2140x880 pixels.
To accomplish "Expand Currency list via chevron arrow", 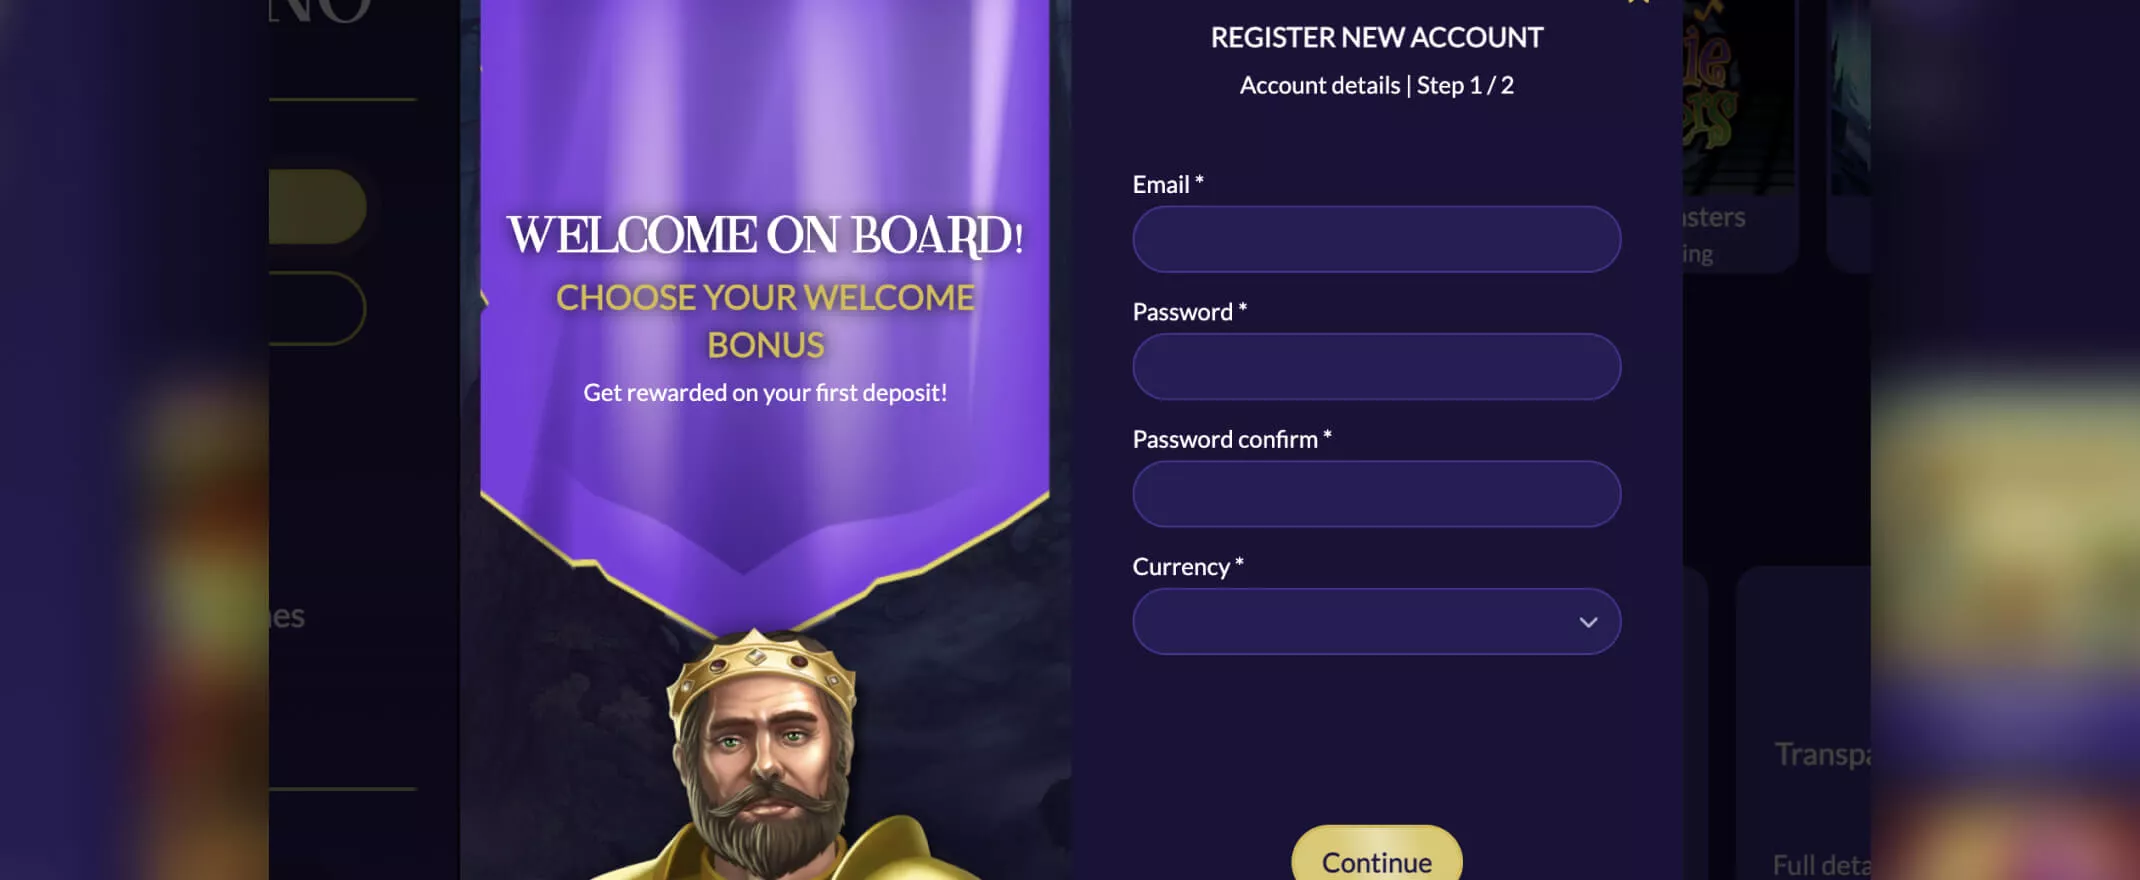I will click(x=1588, y=622).
